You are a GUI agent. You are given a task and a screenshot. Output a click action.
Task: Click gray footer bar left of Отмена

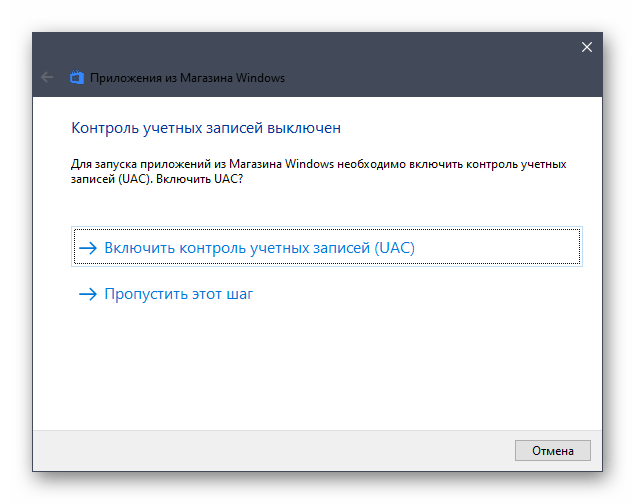tap(270, 449)
